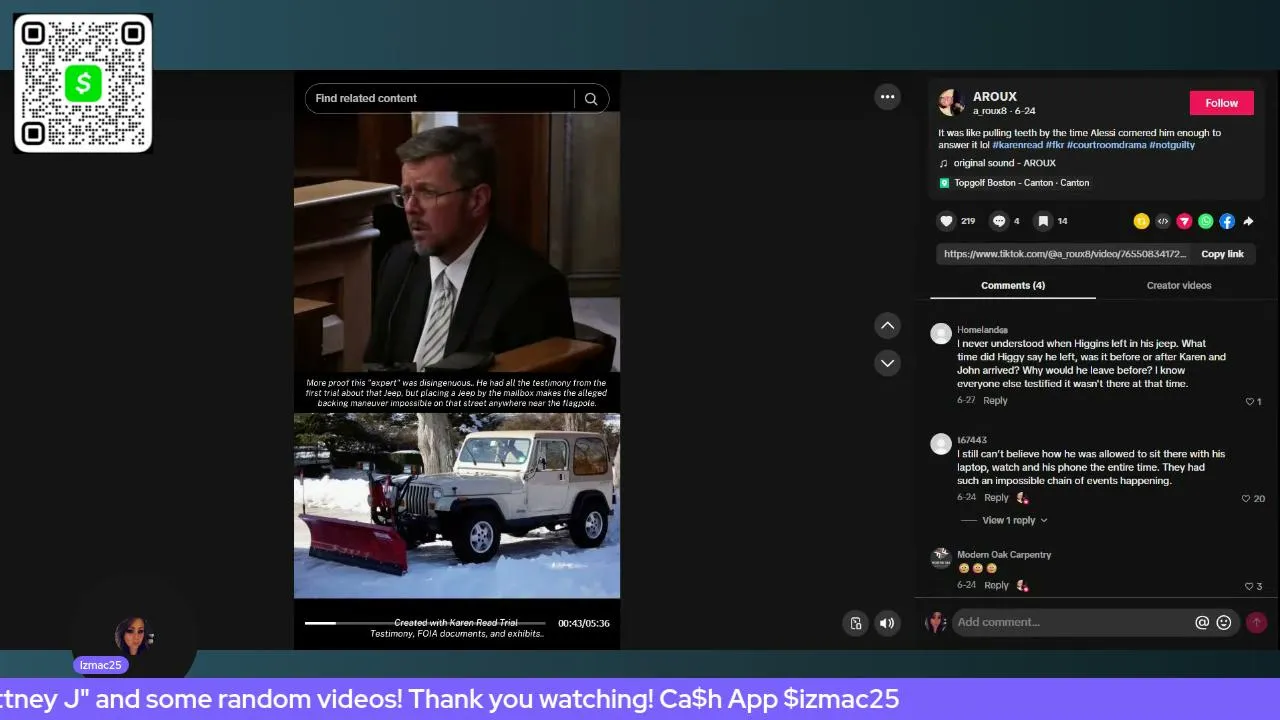Open the #fkr hashtag
Screen dimensions: 1280x720
[1055, 145]
